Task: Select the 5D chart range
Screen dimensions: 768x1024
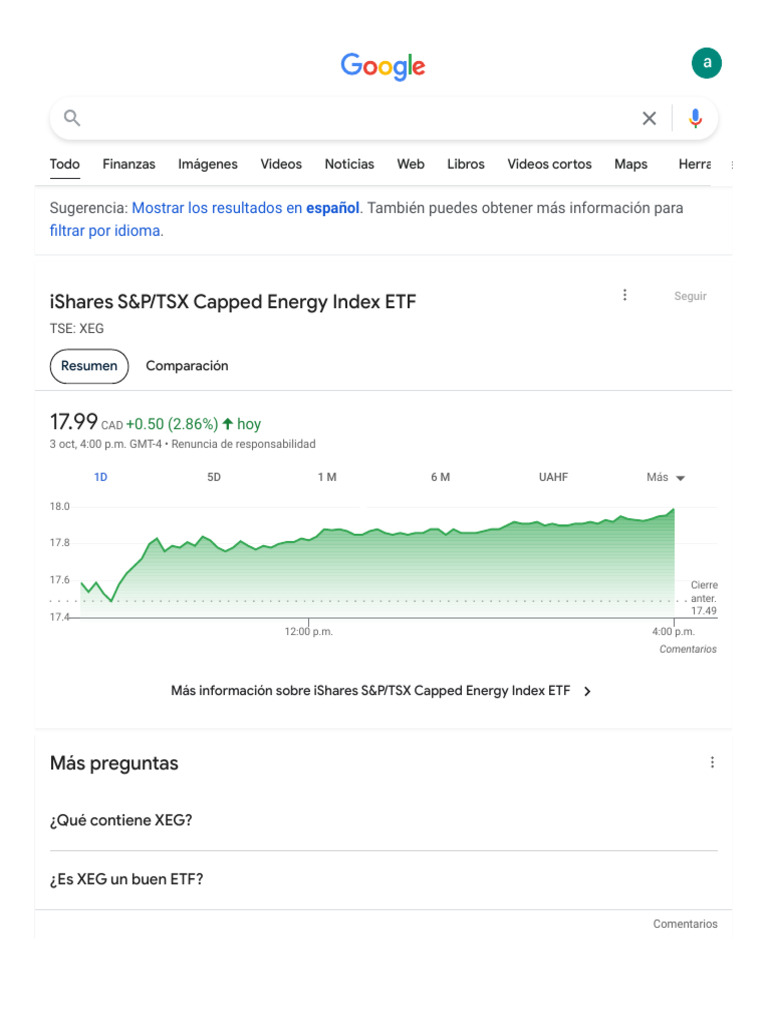Action: click(214, 477)
